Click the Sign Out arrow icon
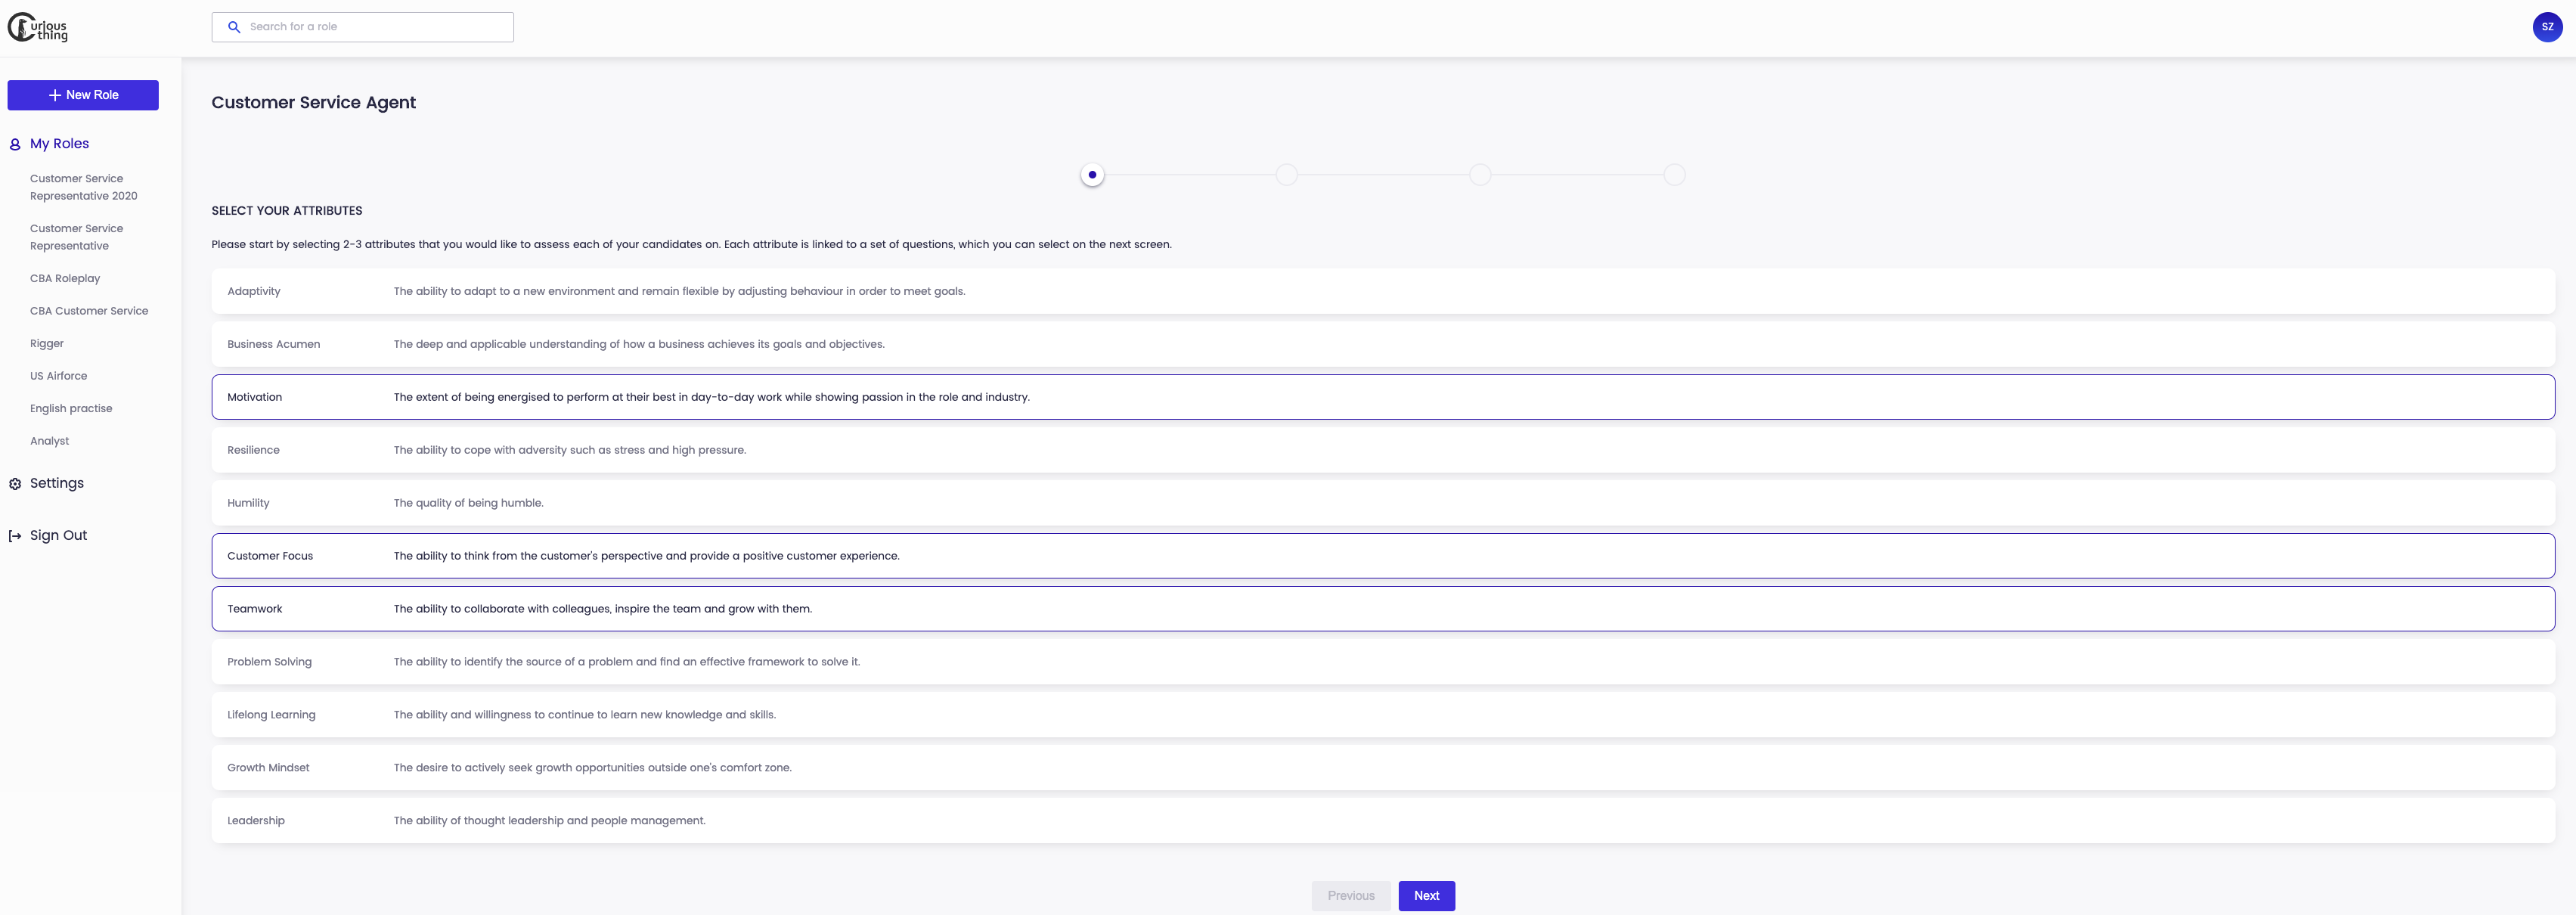2576x915 pixels. click(x=15, y=536)
